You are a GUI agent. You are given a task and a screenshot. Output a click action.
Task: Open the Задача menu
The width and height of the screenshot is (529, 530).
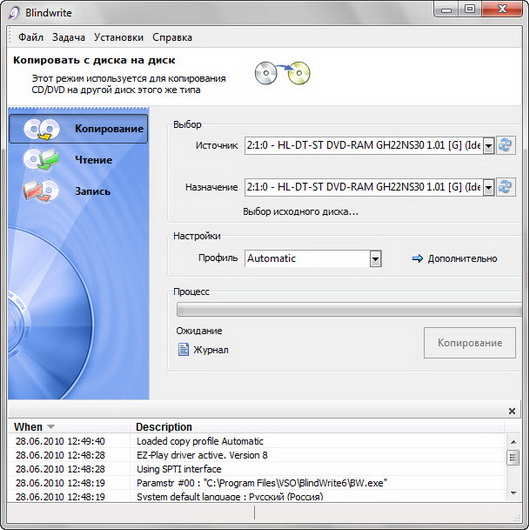pos(69,37)
